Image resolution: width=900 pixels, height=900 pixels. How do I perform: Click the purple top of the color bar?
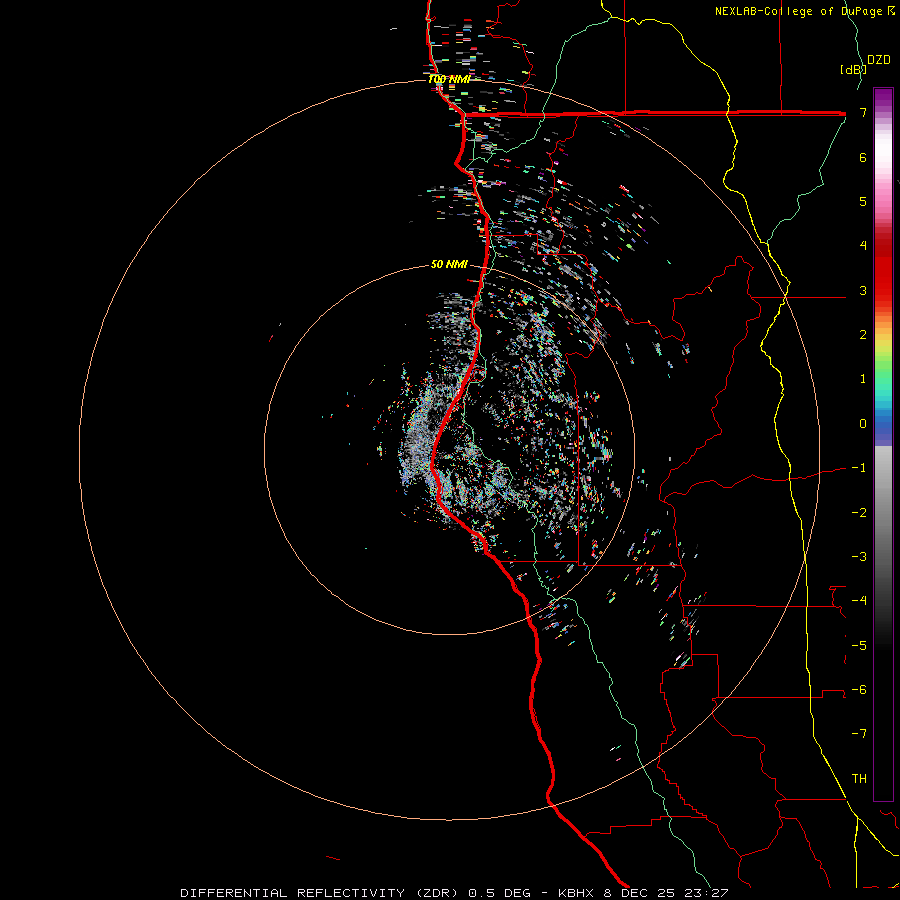point(883,99)
